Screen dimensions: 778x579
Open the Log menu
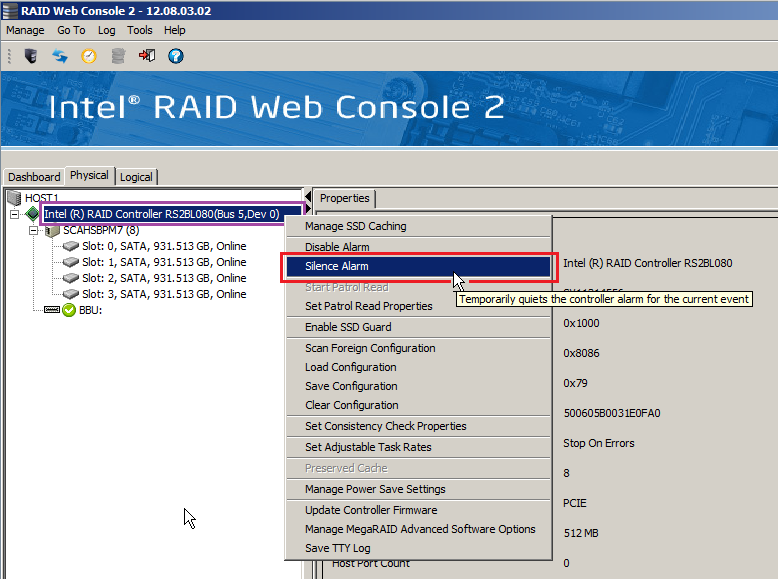coord(107,30)
